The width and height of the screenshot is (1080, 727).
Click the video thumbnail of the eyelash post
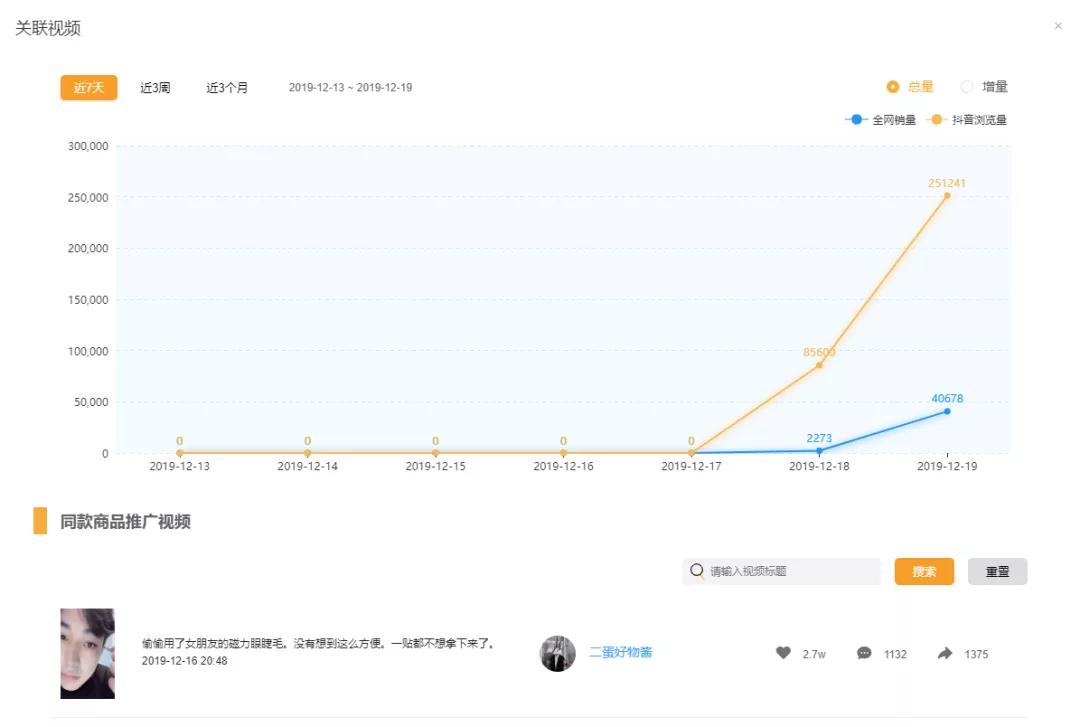[87, 653]
